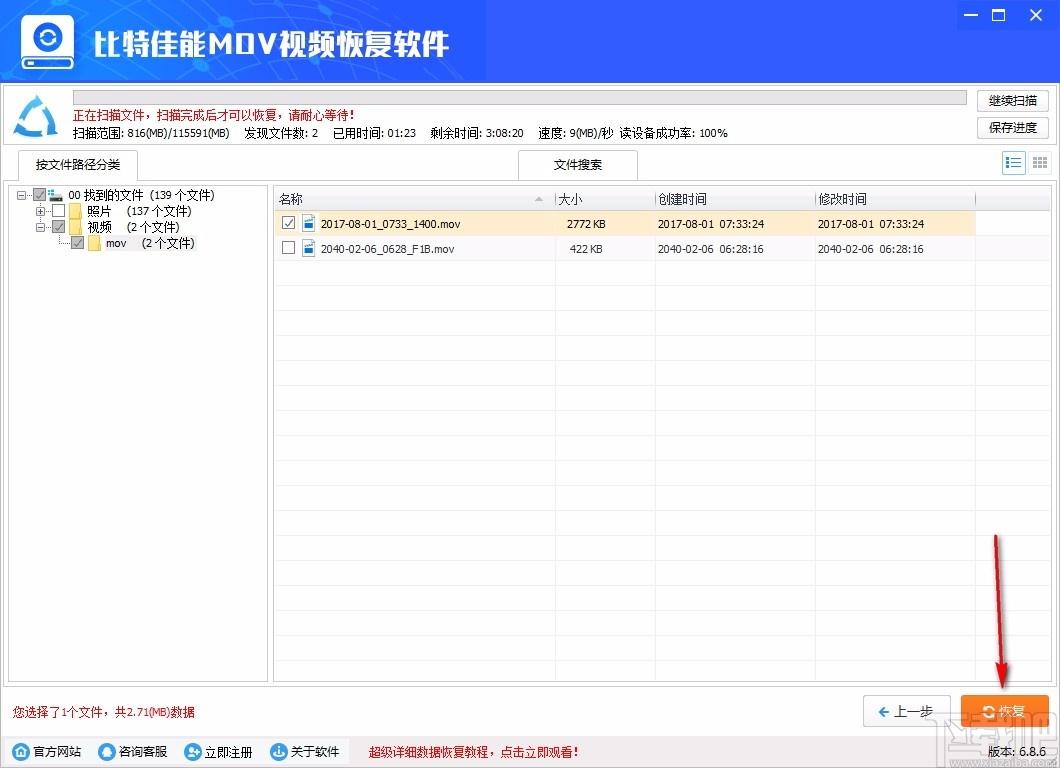This screenshot has height=768, width=1060.
Task: Collapse the 视频 folder node
Action: [41, 227]
